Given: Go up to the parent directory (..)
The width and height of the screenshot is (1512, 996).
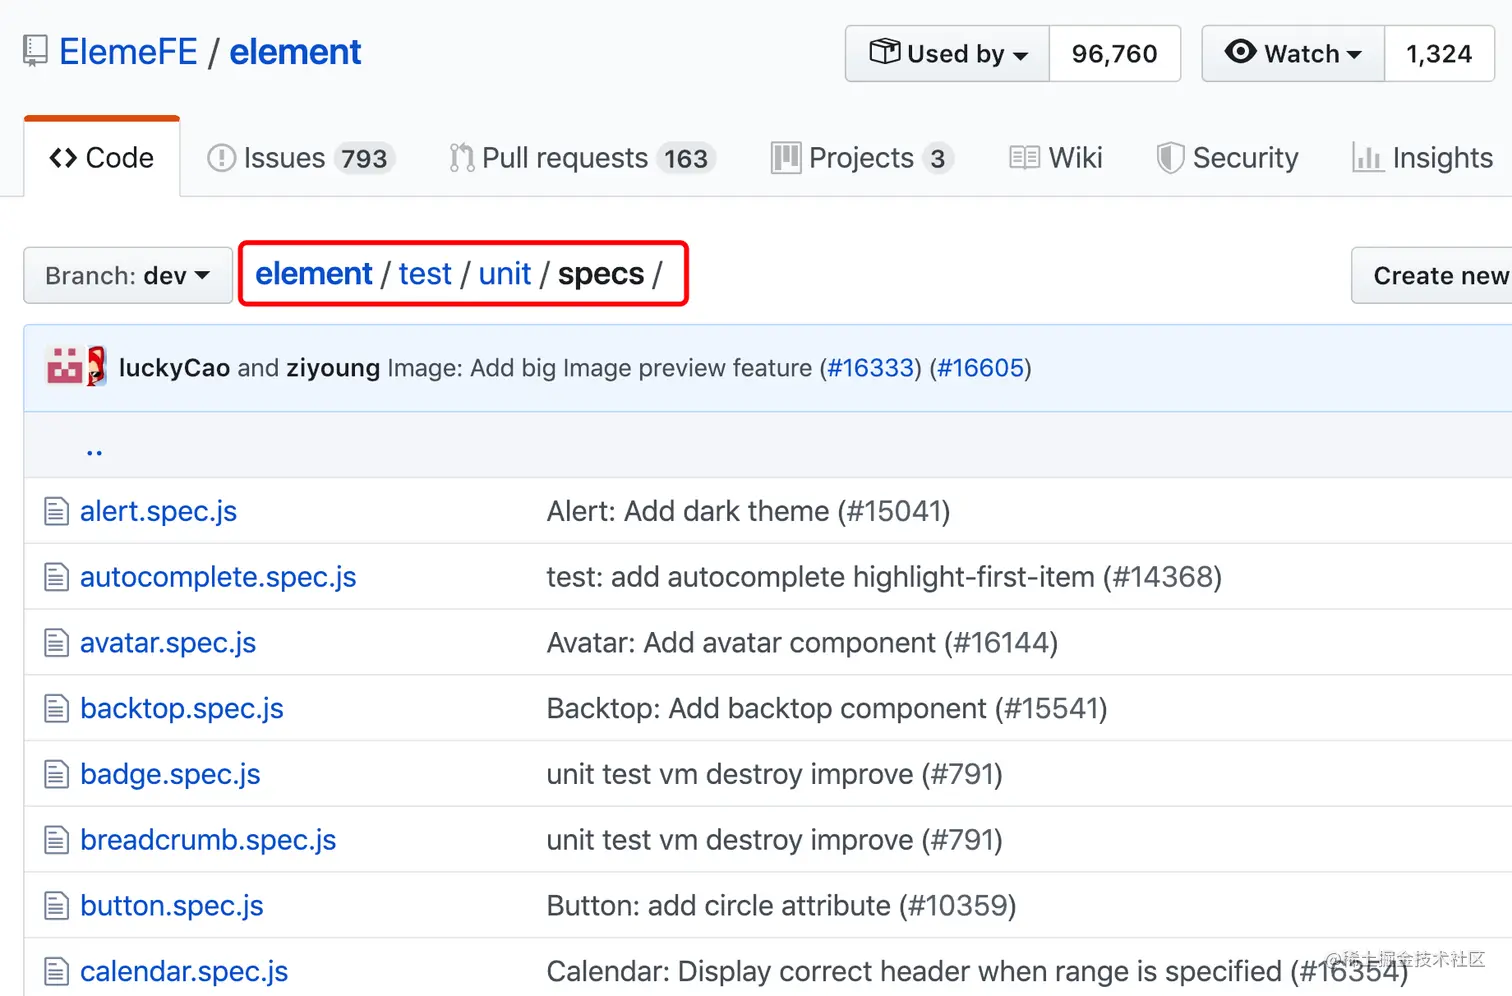Looking at the screenshot, I should coord(94,448).
